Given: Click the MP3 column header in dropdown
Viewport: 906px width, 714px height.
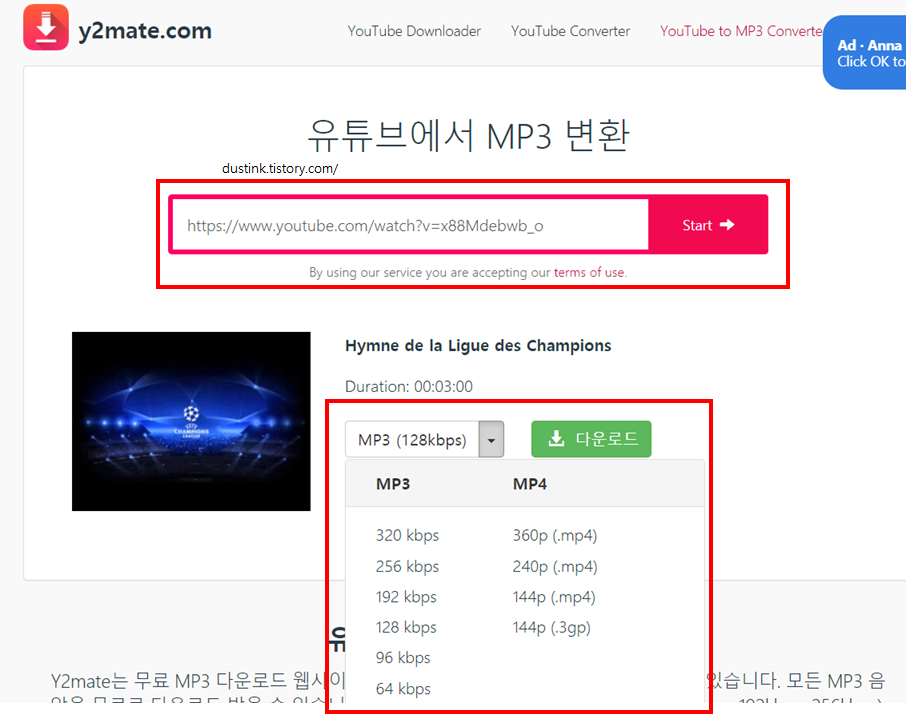Looking at the screenshot, I should (x=393, y=484).
